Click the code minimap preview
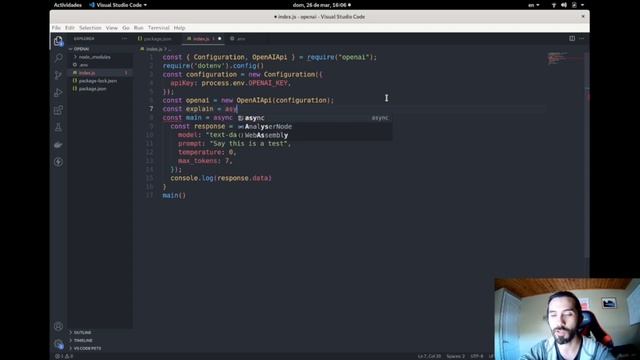Image resolution: width=640 pixels, height=360 pixels. pyautogui.click(x=565, y=58)
